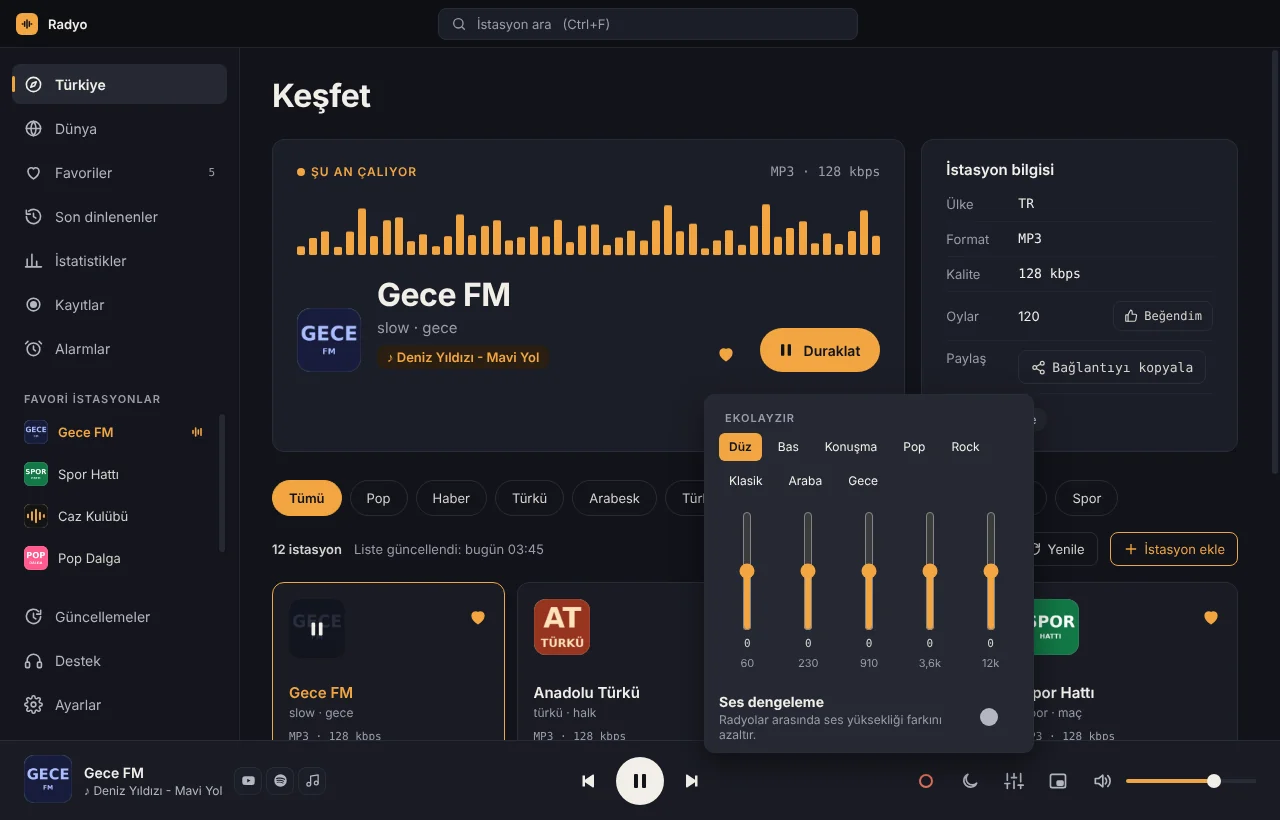Viewport: 1280px width, 820px height.
Task: Go to Son dinlenenler
Action: coord(119,217)
